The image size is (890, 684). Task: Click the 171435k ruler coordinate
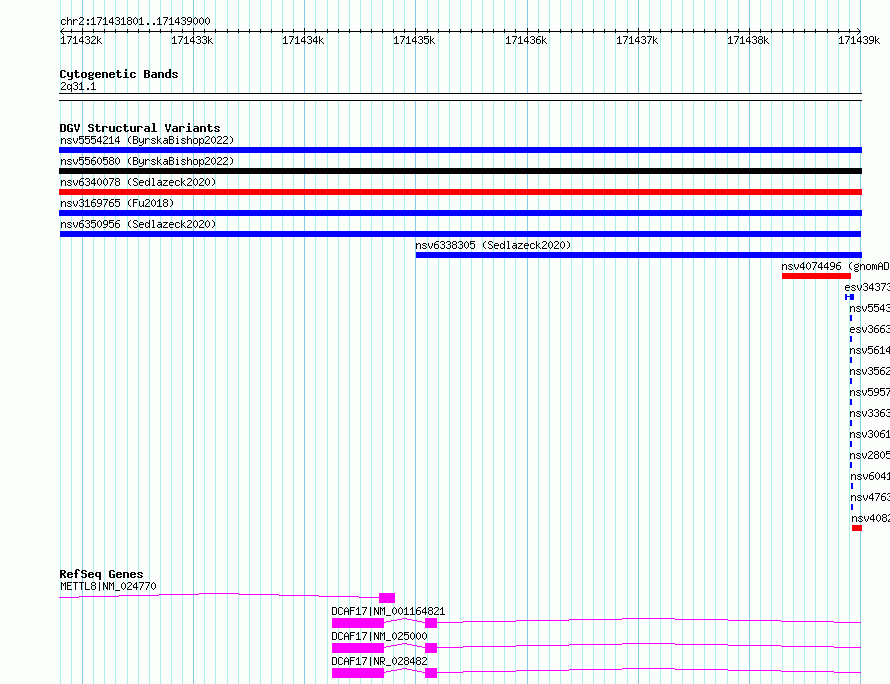(414, 40)
